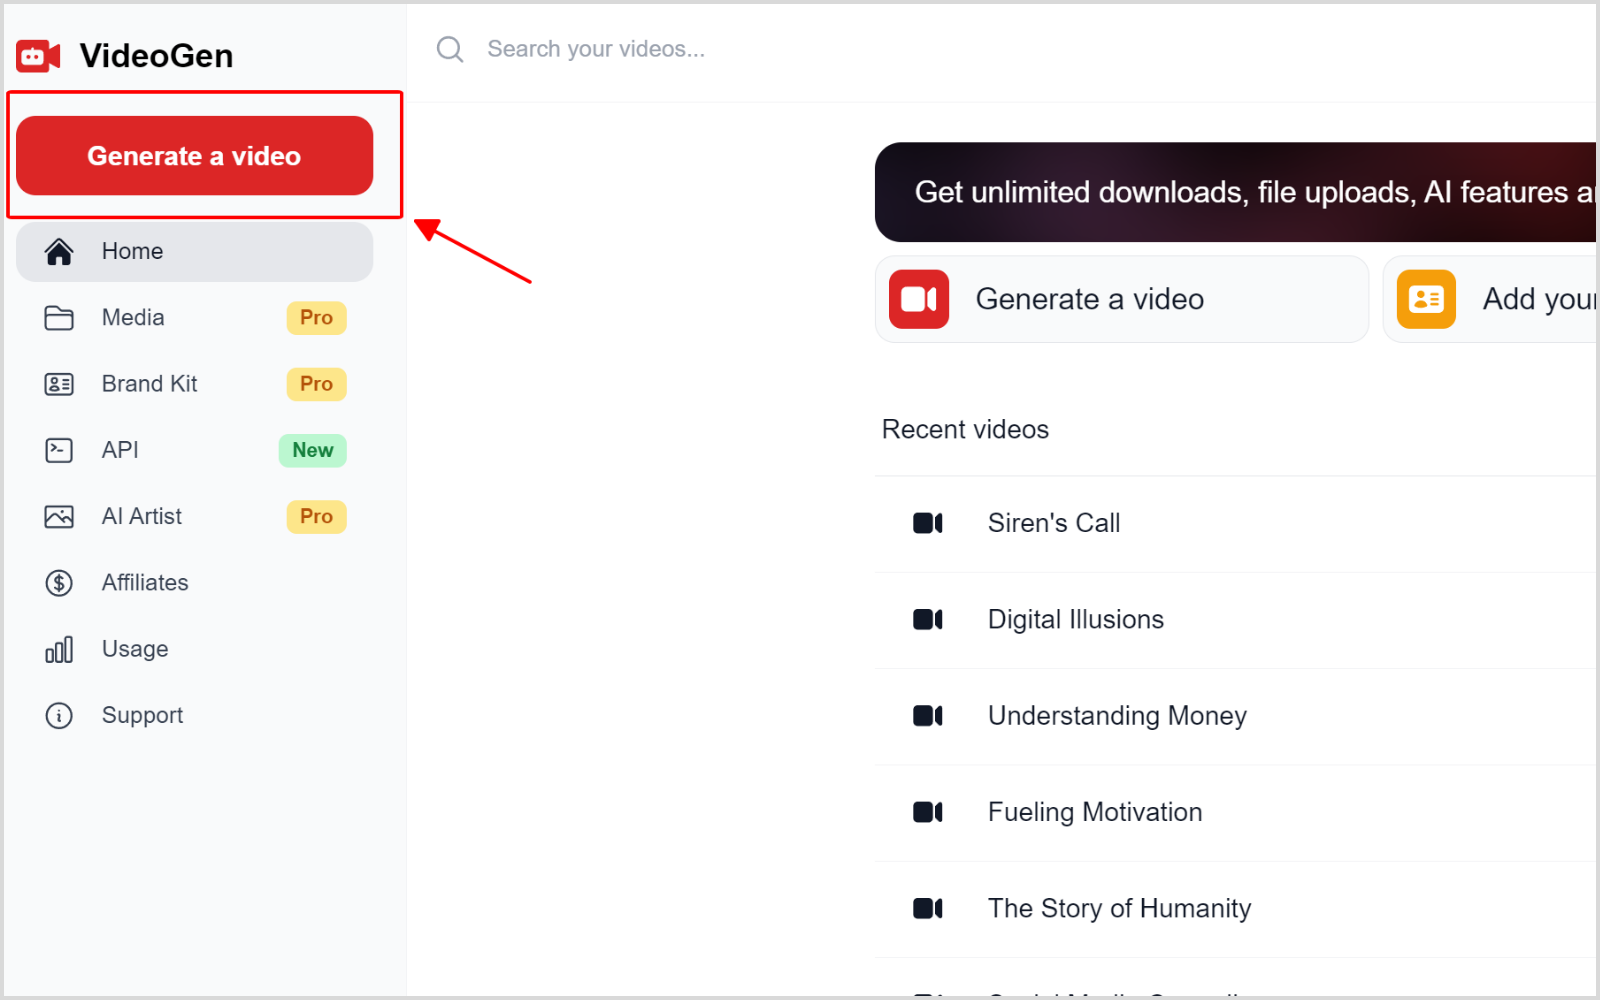Screen dimensions: 1600x1000
Task: Click the camera icon beside Understanding Money
Action: click(928, 716)
